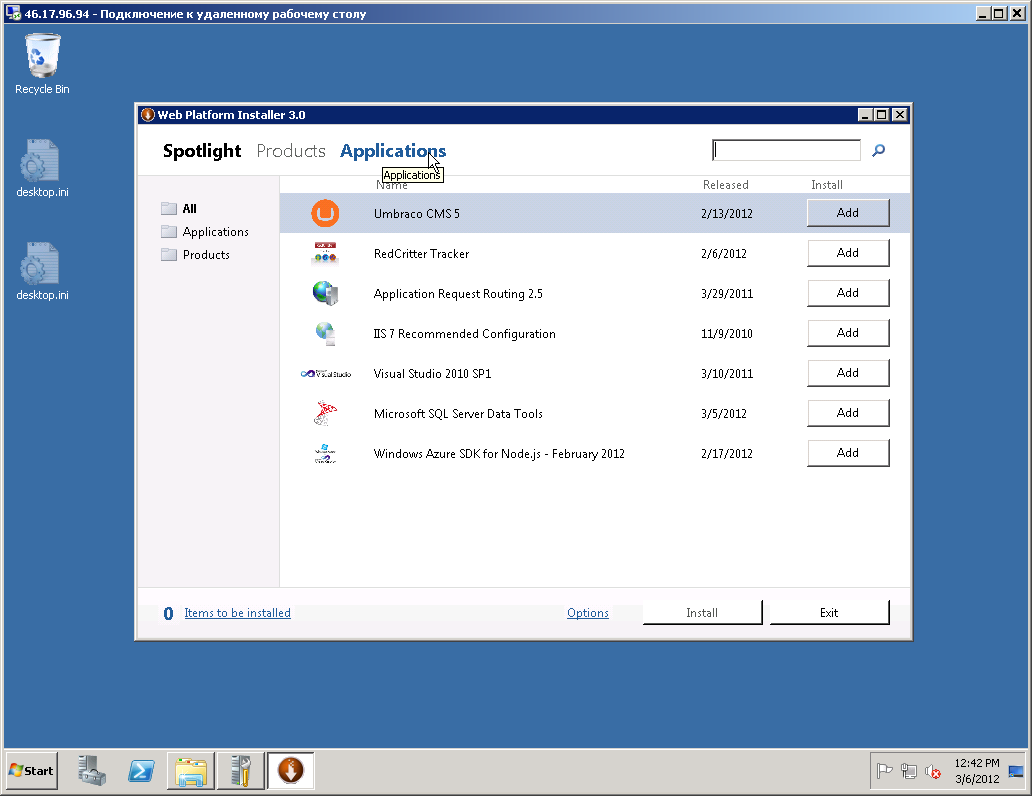Launch PowerShell from the taskbar
The height and width of the screenshot is (796, 1032).
[x=142, y=770]
